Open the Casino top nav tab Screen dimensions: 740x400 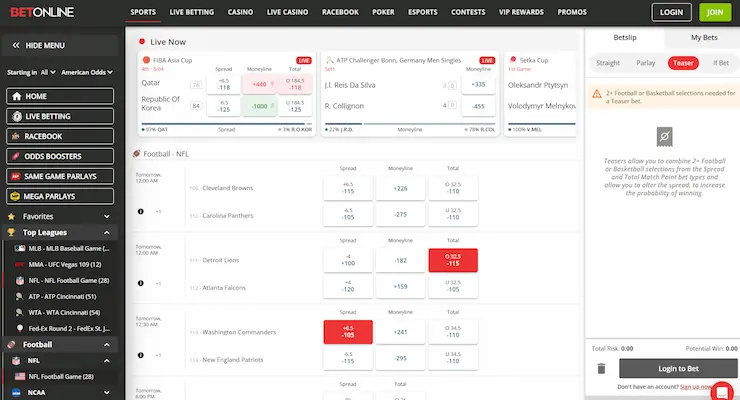point(240,12)
